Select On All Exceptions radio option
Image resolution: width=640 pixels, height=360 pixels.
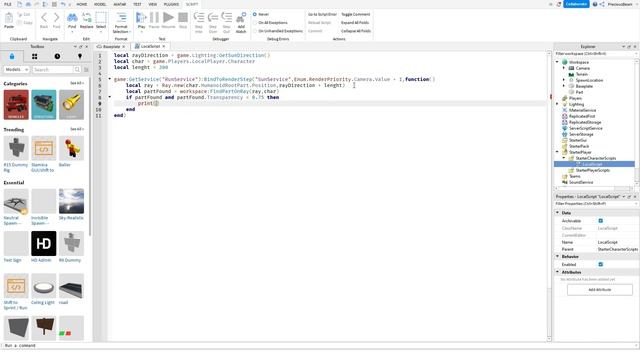(255, 23)
